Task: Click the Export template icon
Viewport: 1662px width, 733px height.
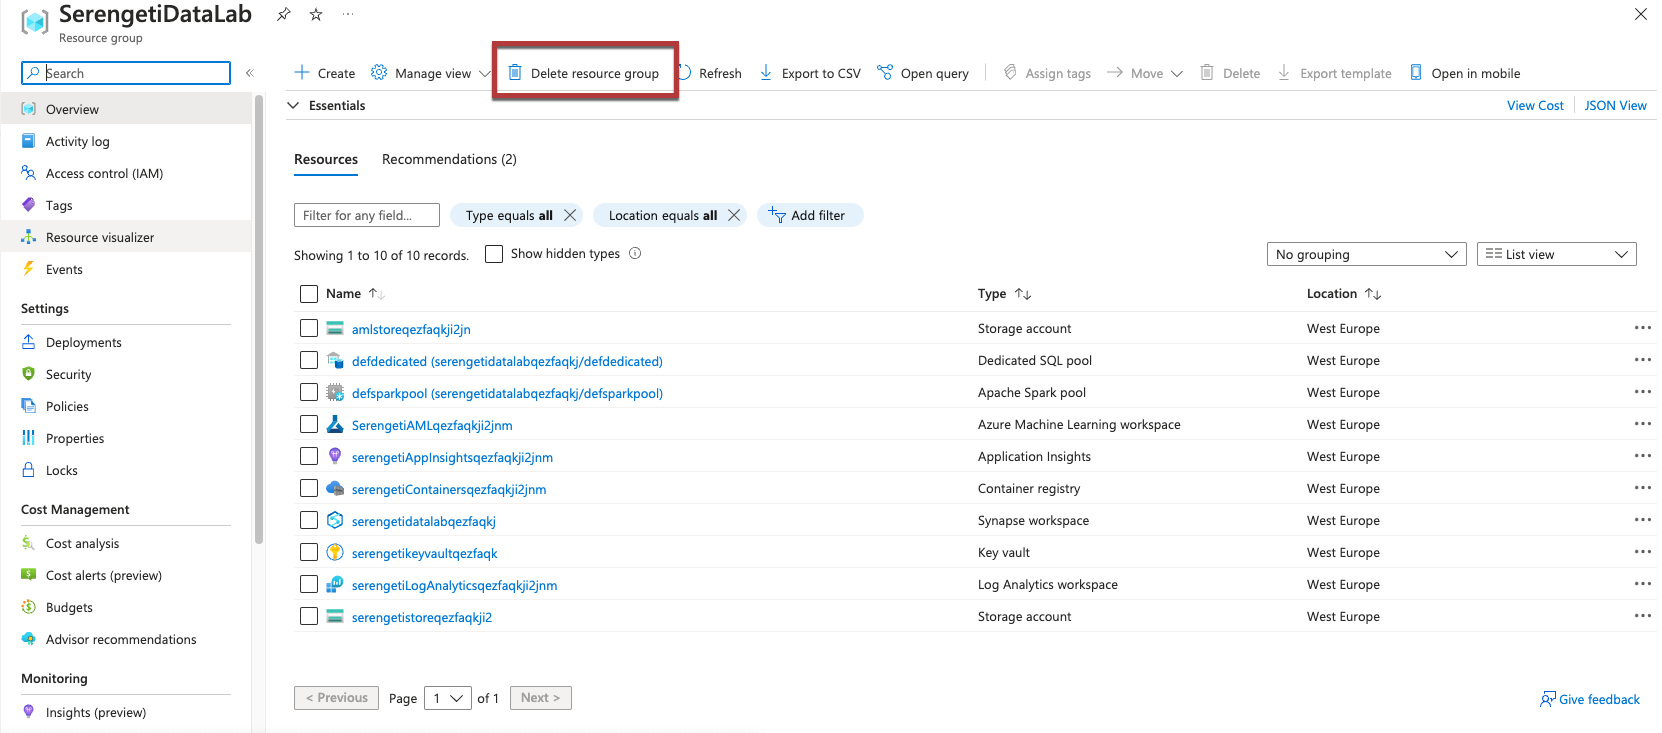Action: click(x=1284, y=72)
